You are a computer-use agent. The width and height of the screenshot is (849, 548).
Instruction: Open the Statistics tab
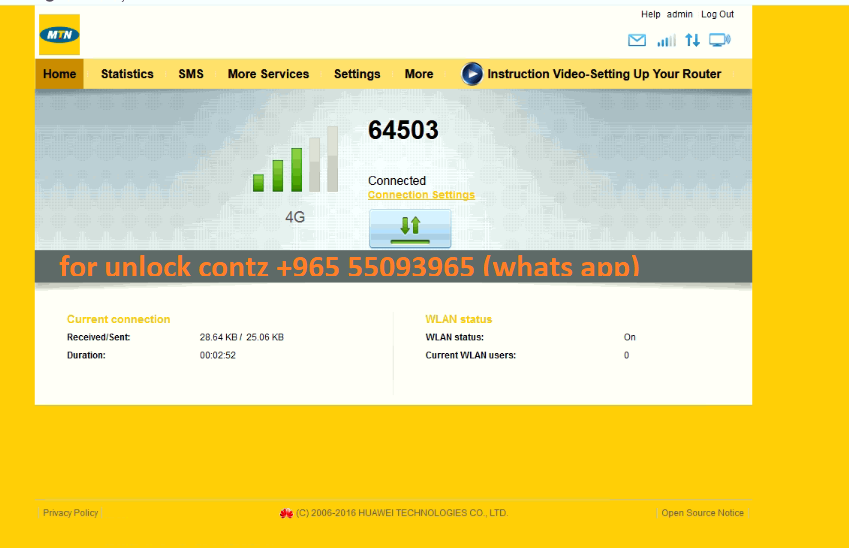pos(127,74)
